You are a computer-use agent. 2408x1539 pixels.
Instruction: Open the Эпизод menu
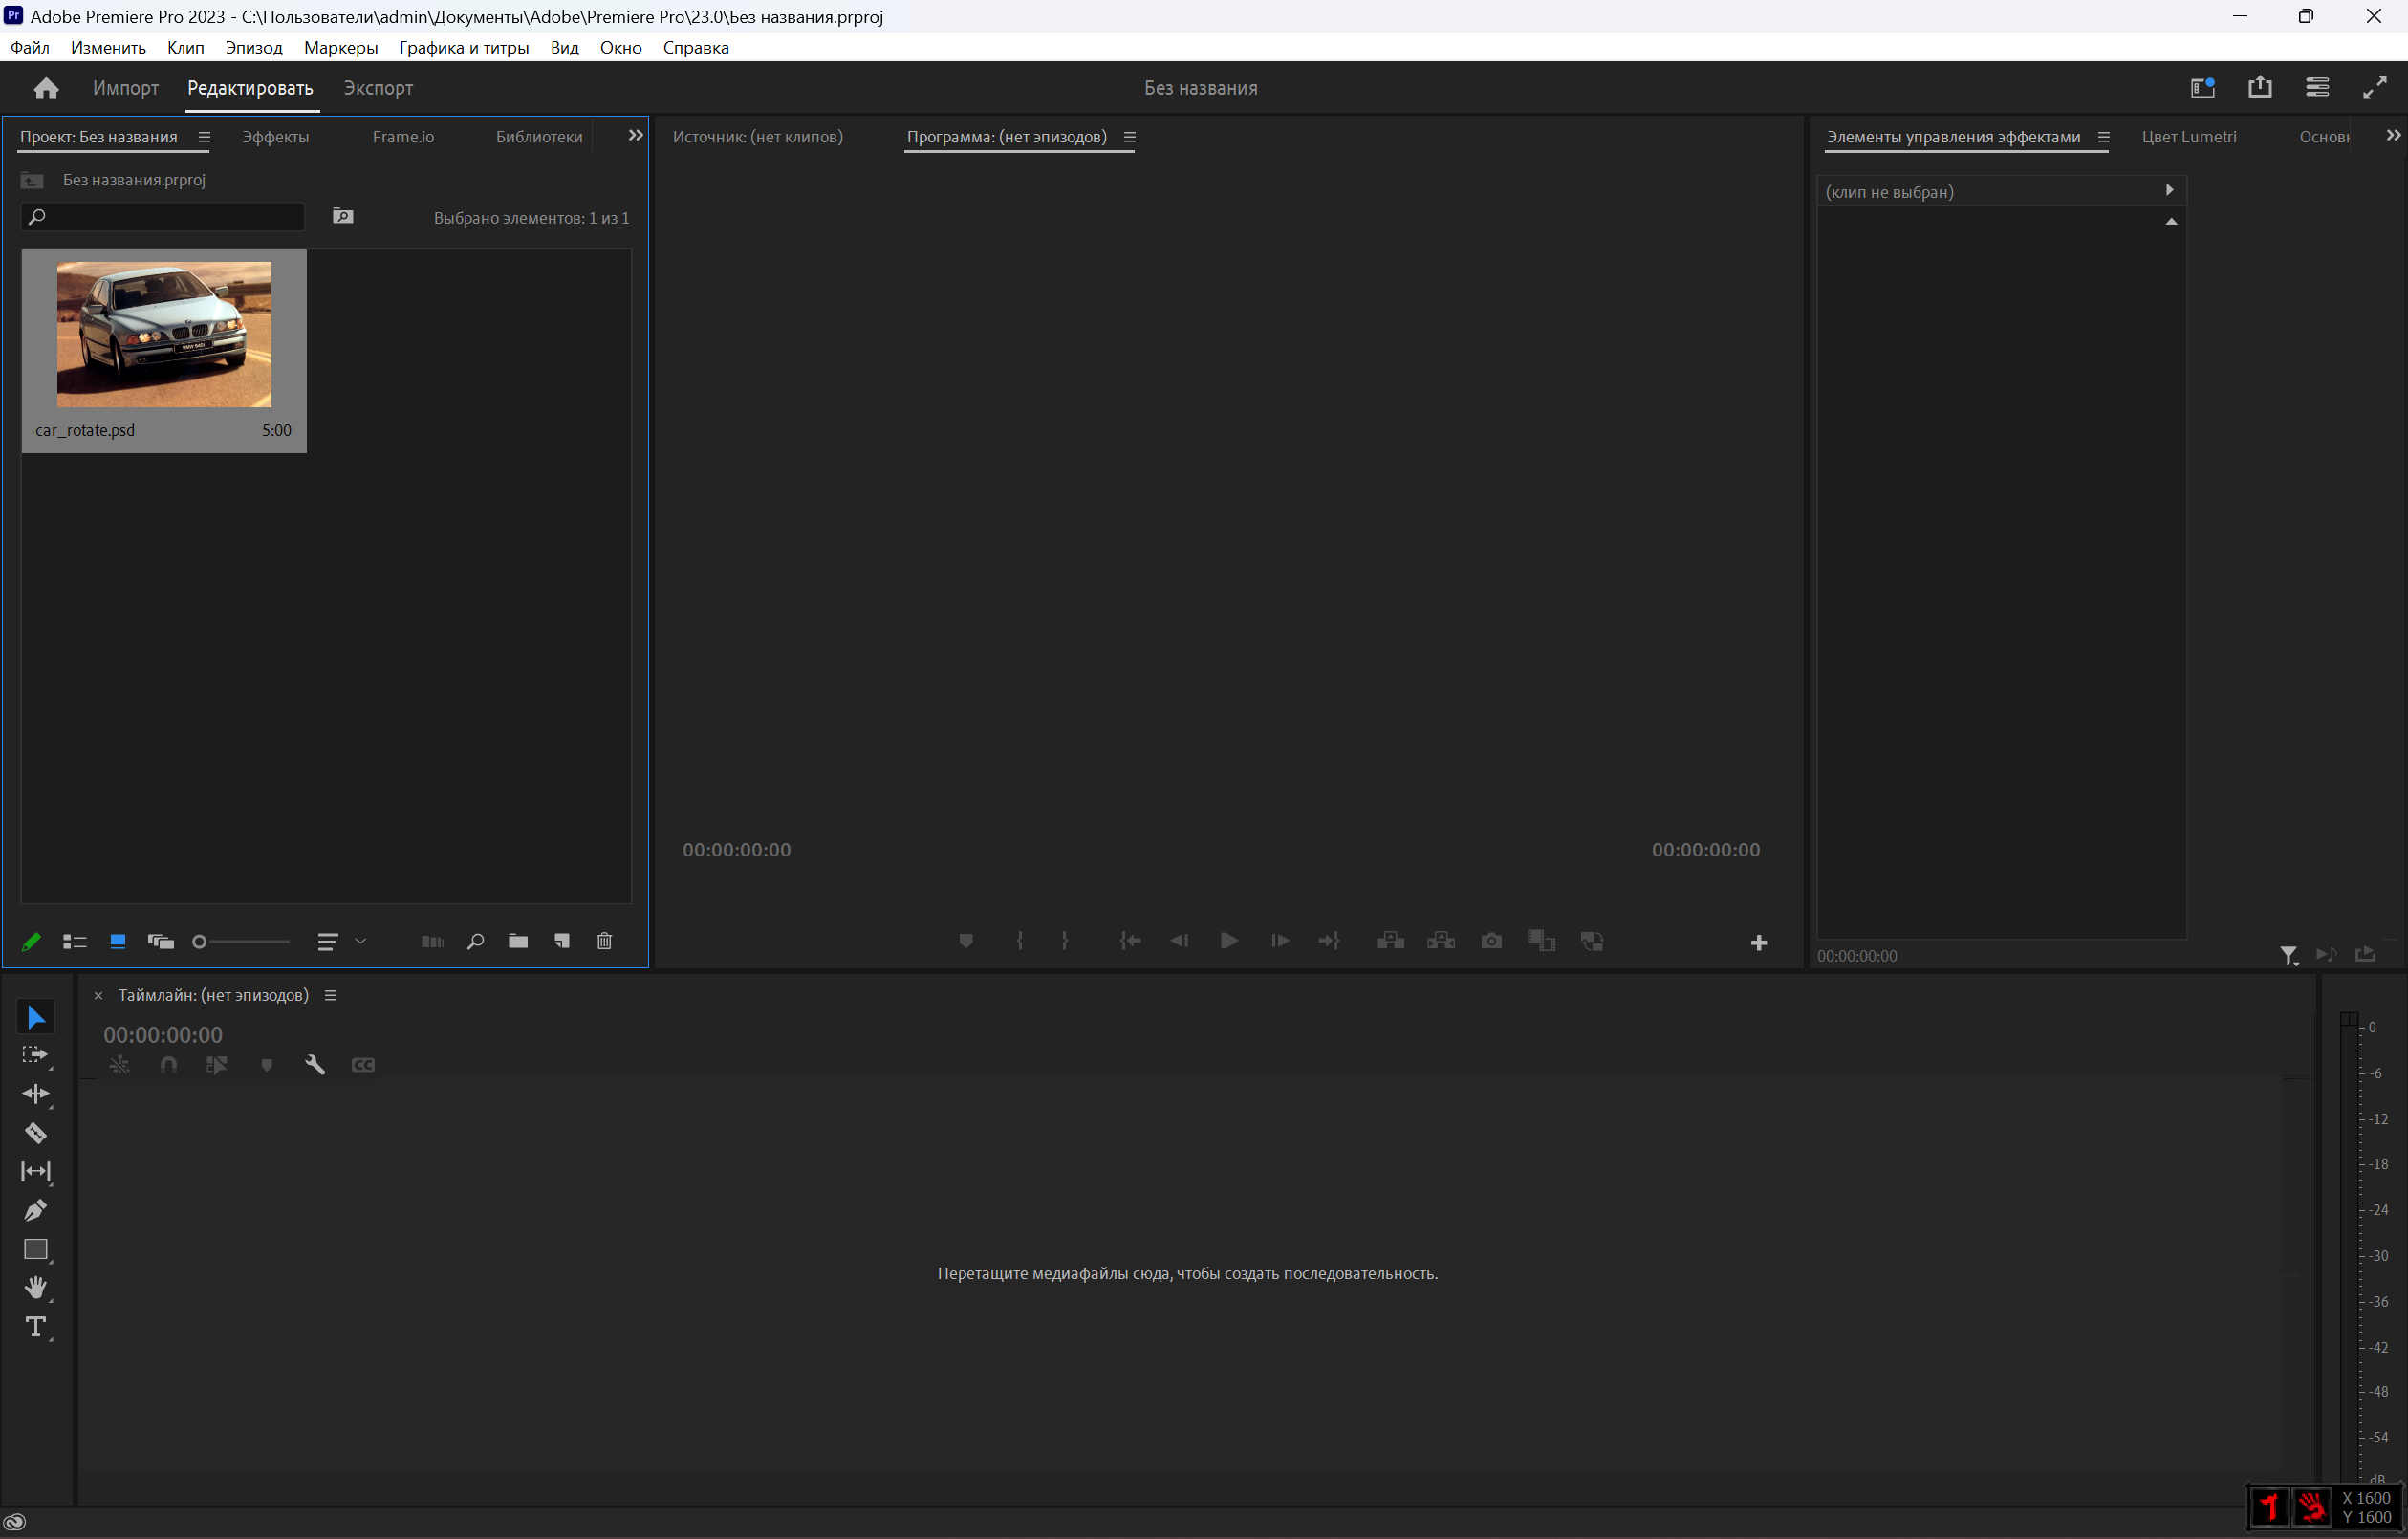click(254, 48)
